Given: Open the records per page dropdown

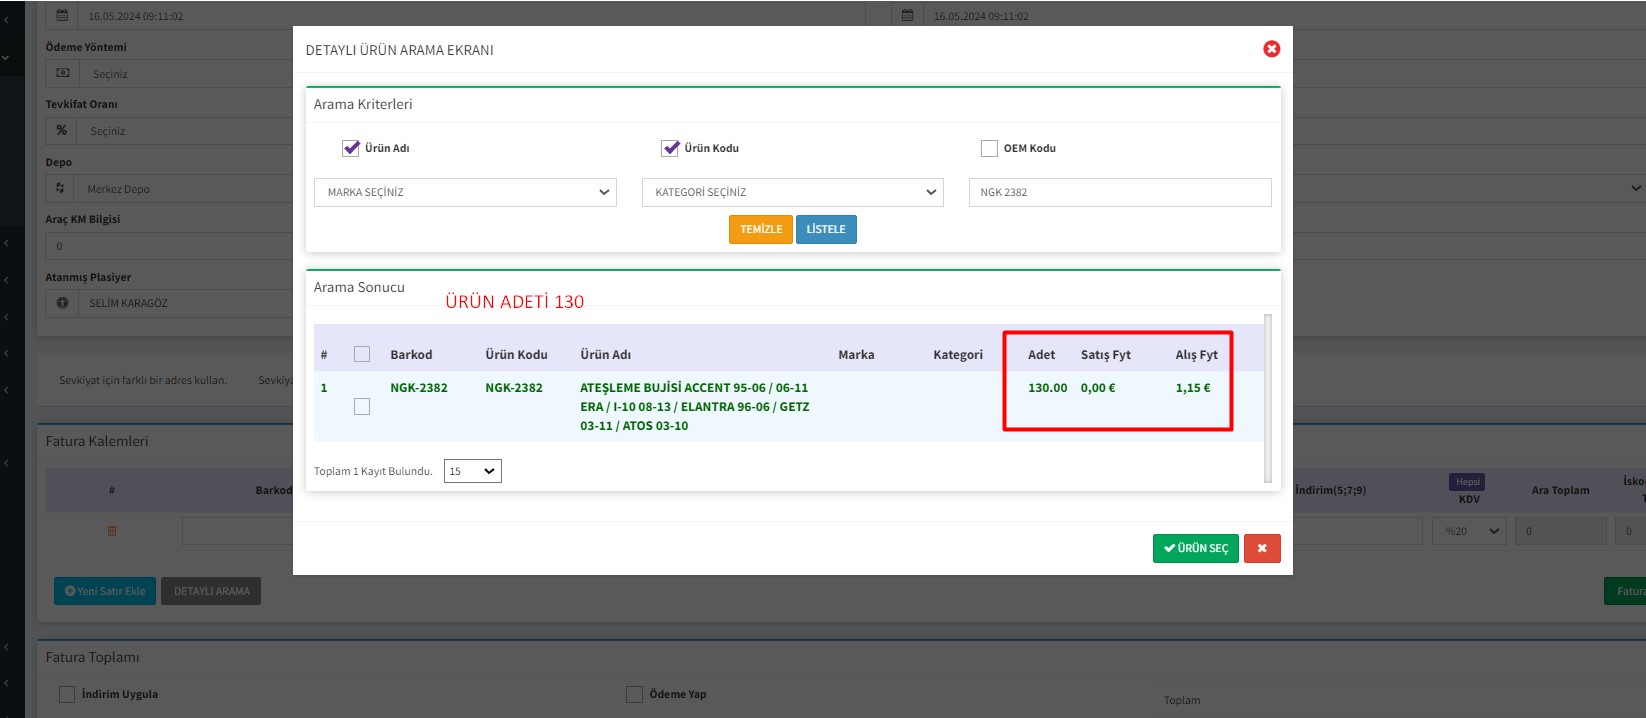Looking at the screenshot, I should tap(472, 471).
